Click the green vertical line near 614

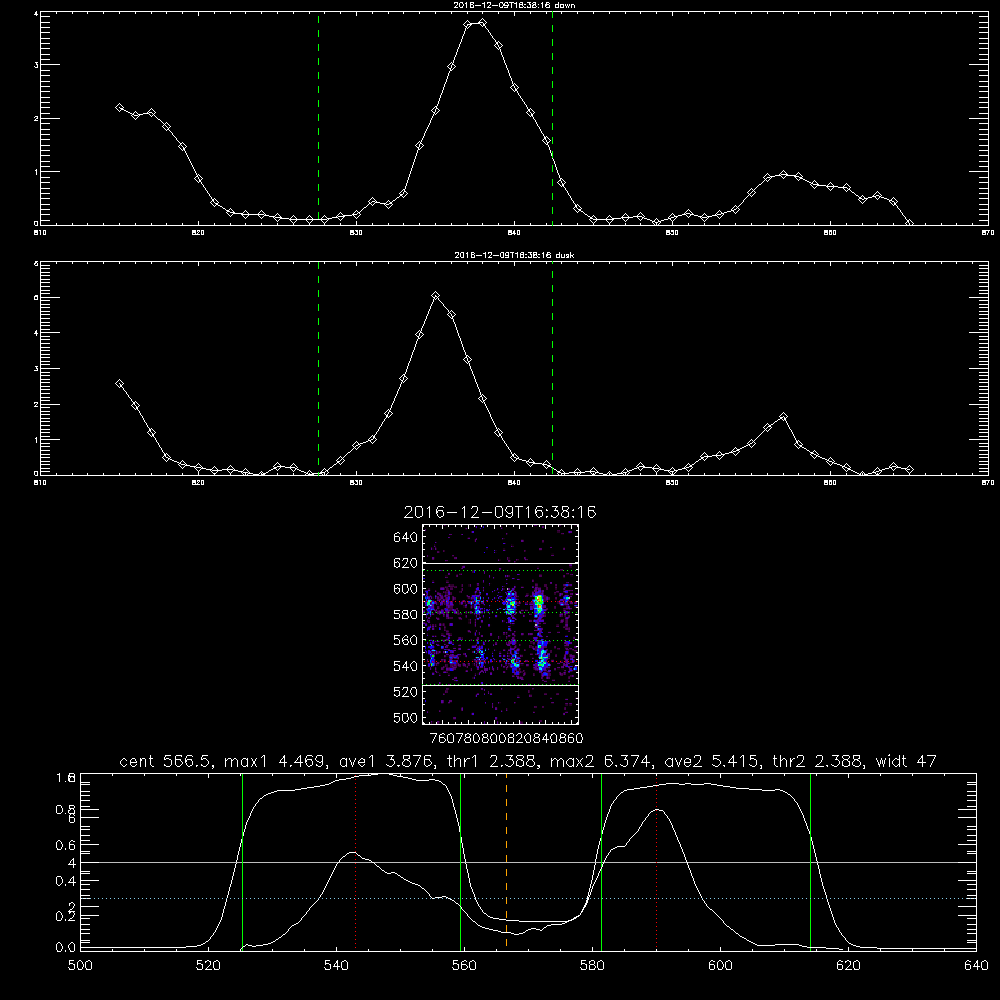(811, 861)
